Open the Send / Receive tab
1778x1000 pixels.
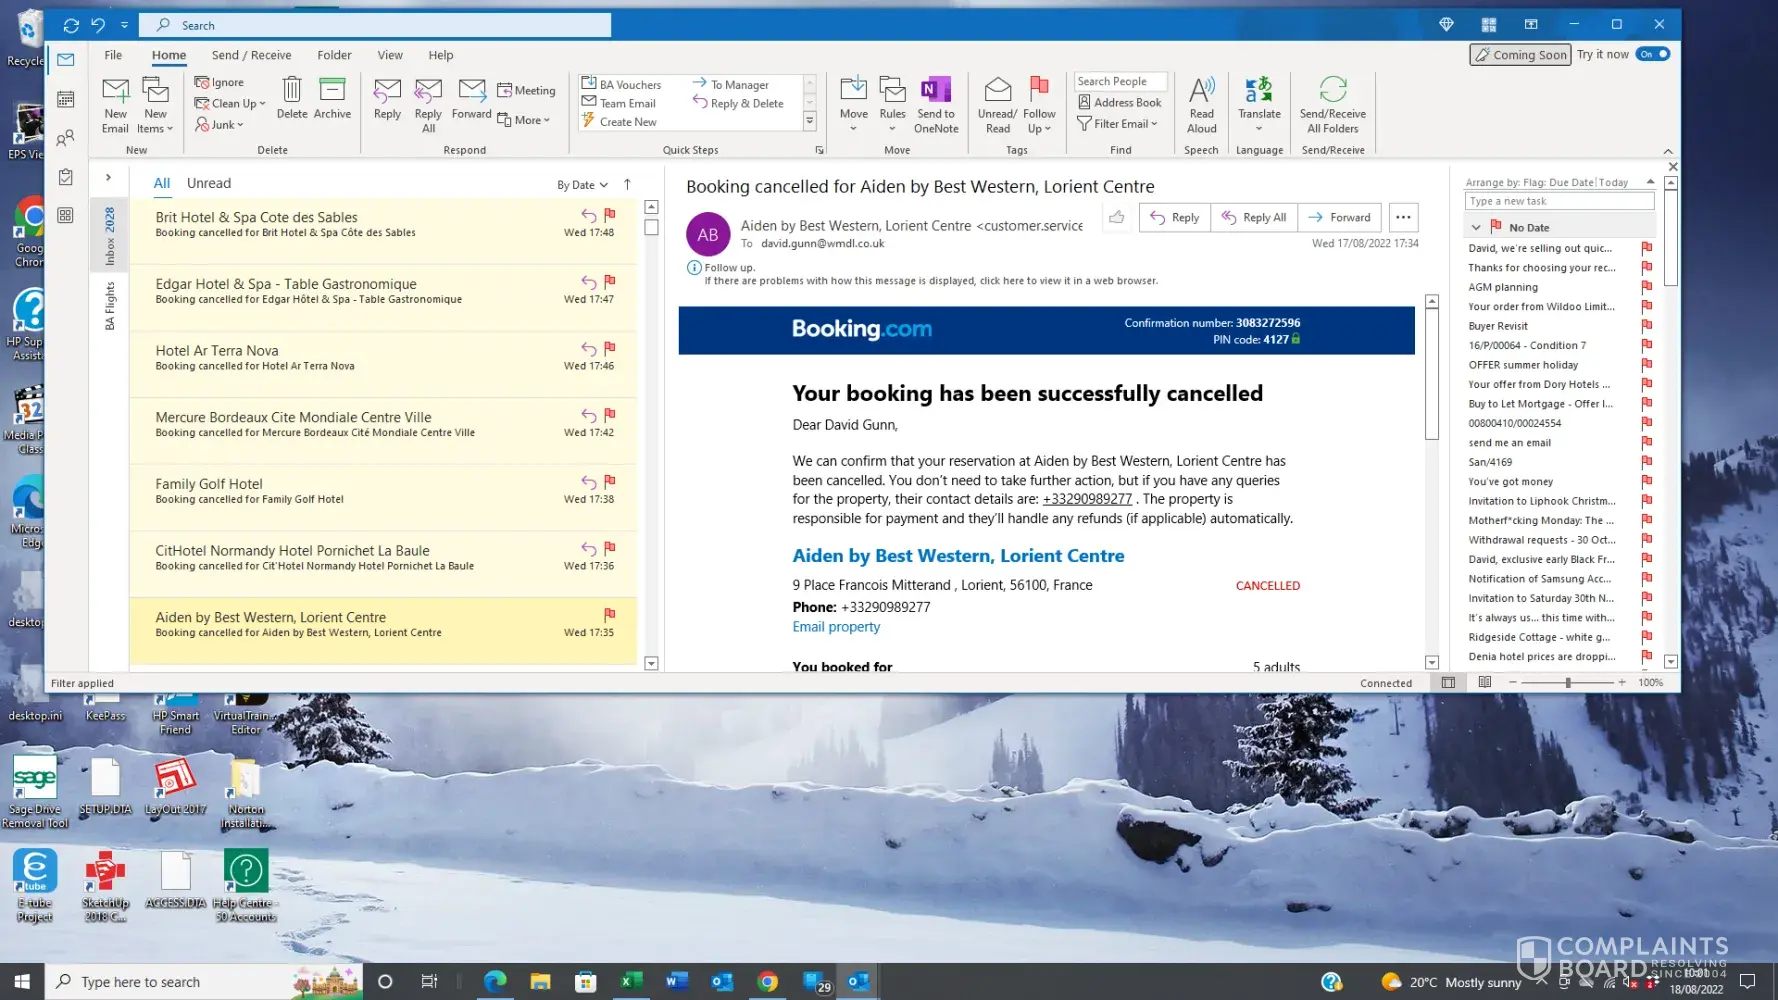click(251, 55)
